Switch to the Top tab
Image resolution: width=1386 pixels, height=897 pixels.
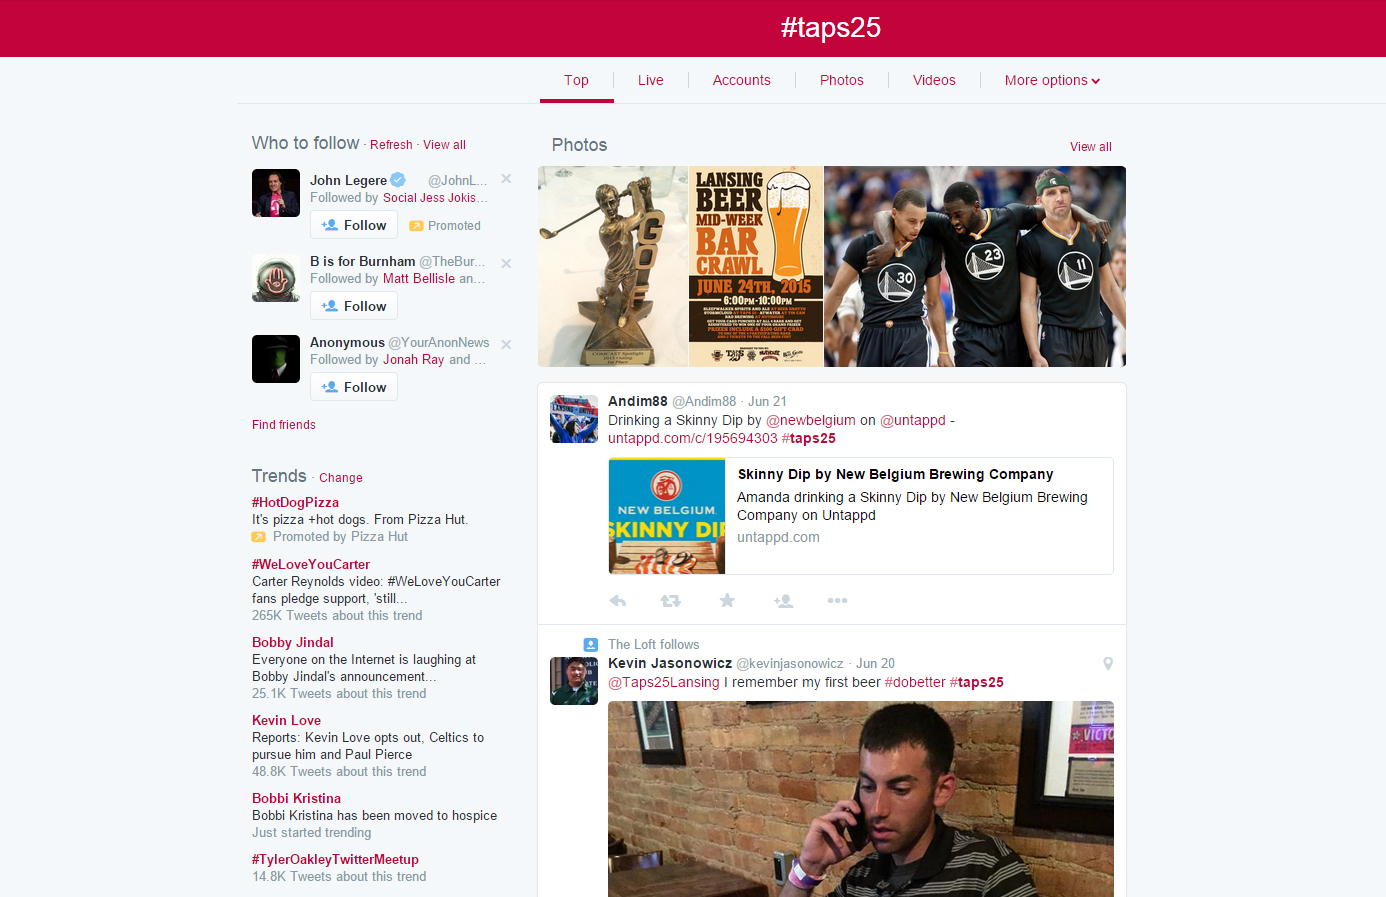[x=576, y=80]
